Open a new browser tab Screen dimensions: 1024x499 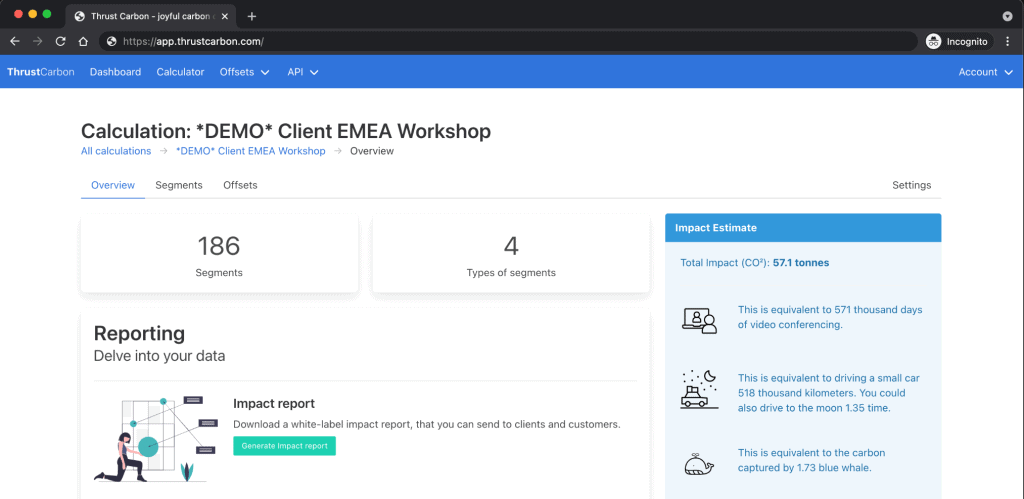click(x=252, y=16)
